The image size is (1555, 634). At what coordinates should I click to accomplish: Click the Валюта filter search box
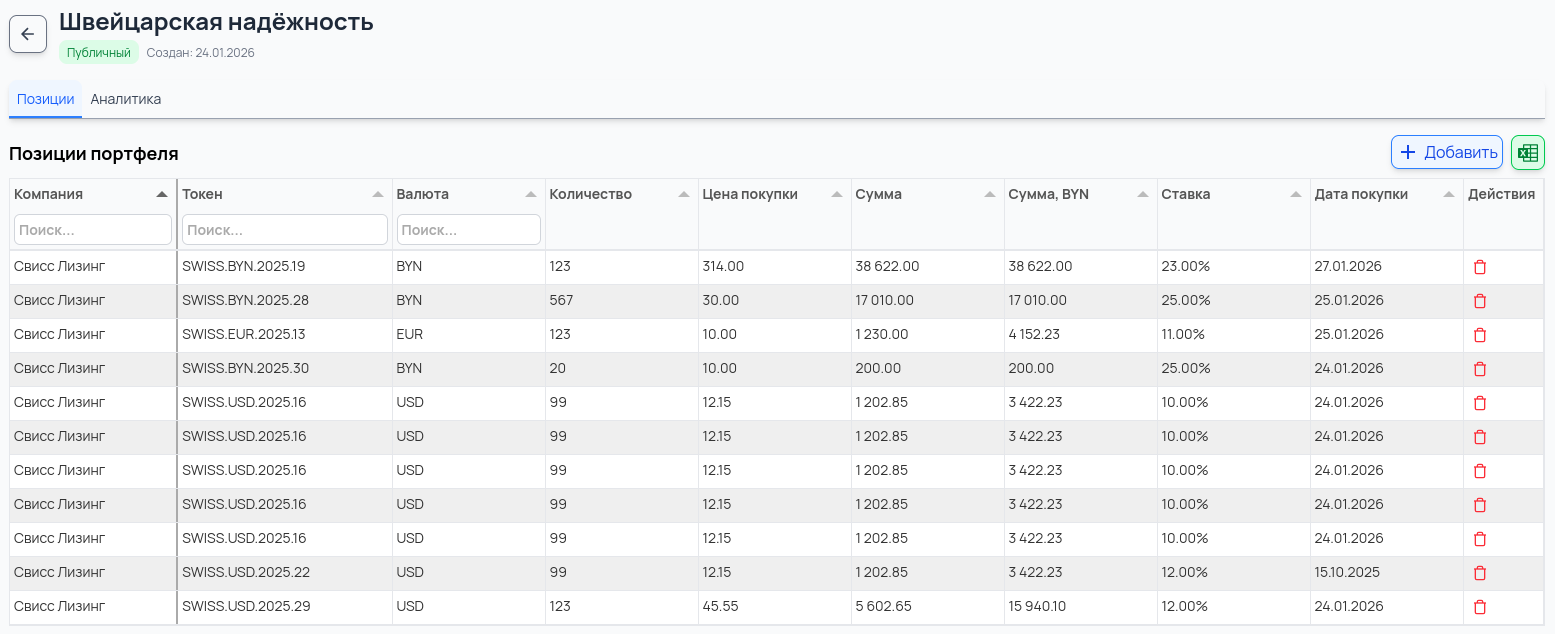(x=468, y=230)
